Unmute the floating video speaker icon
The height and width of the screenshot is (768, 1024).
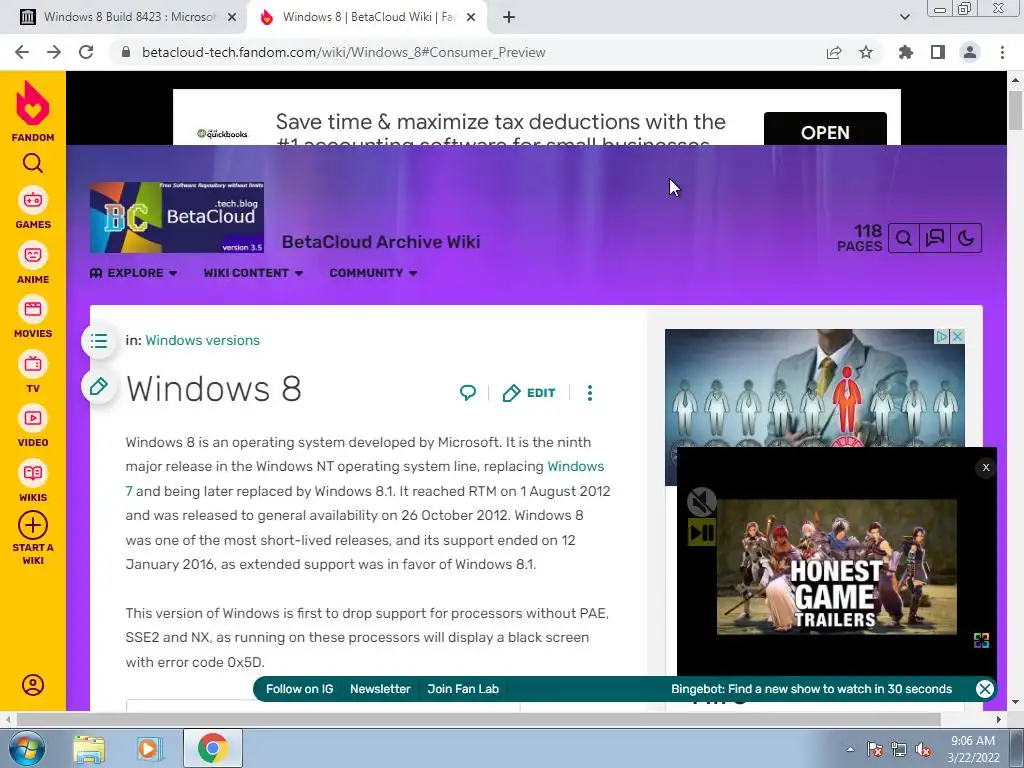[x=701, y=502]
